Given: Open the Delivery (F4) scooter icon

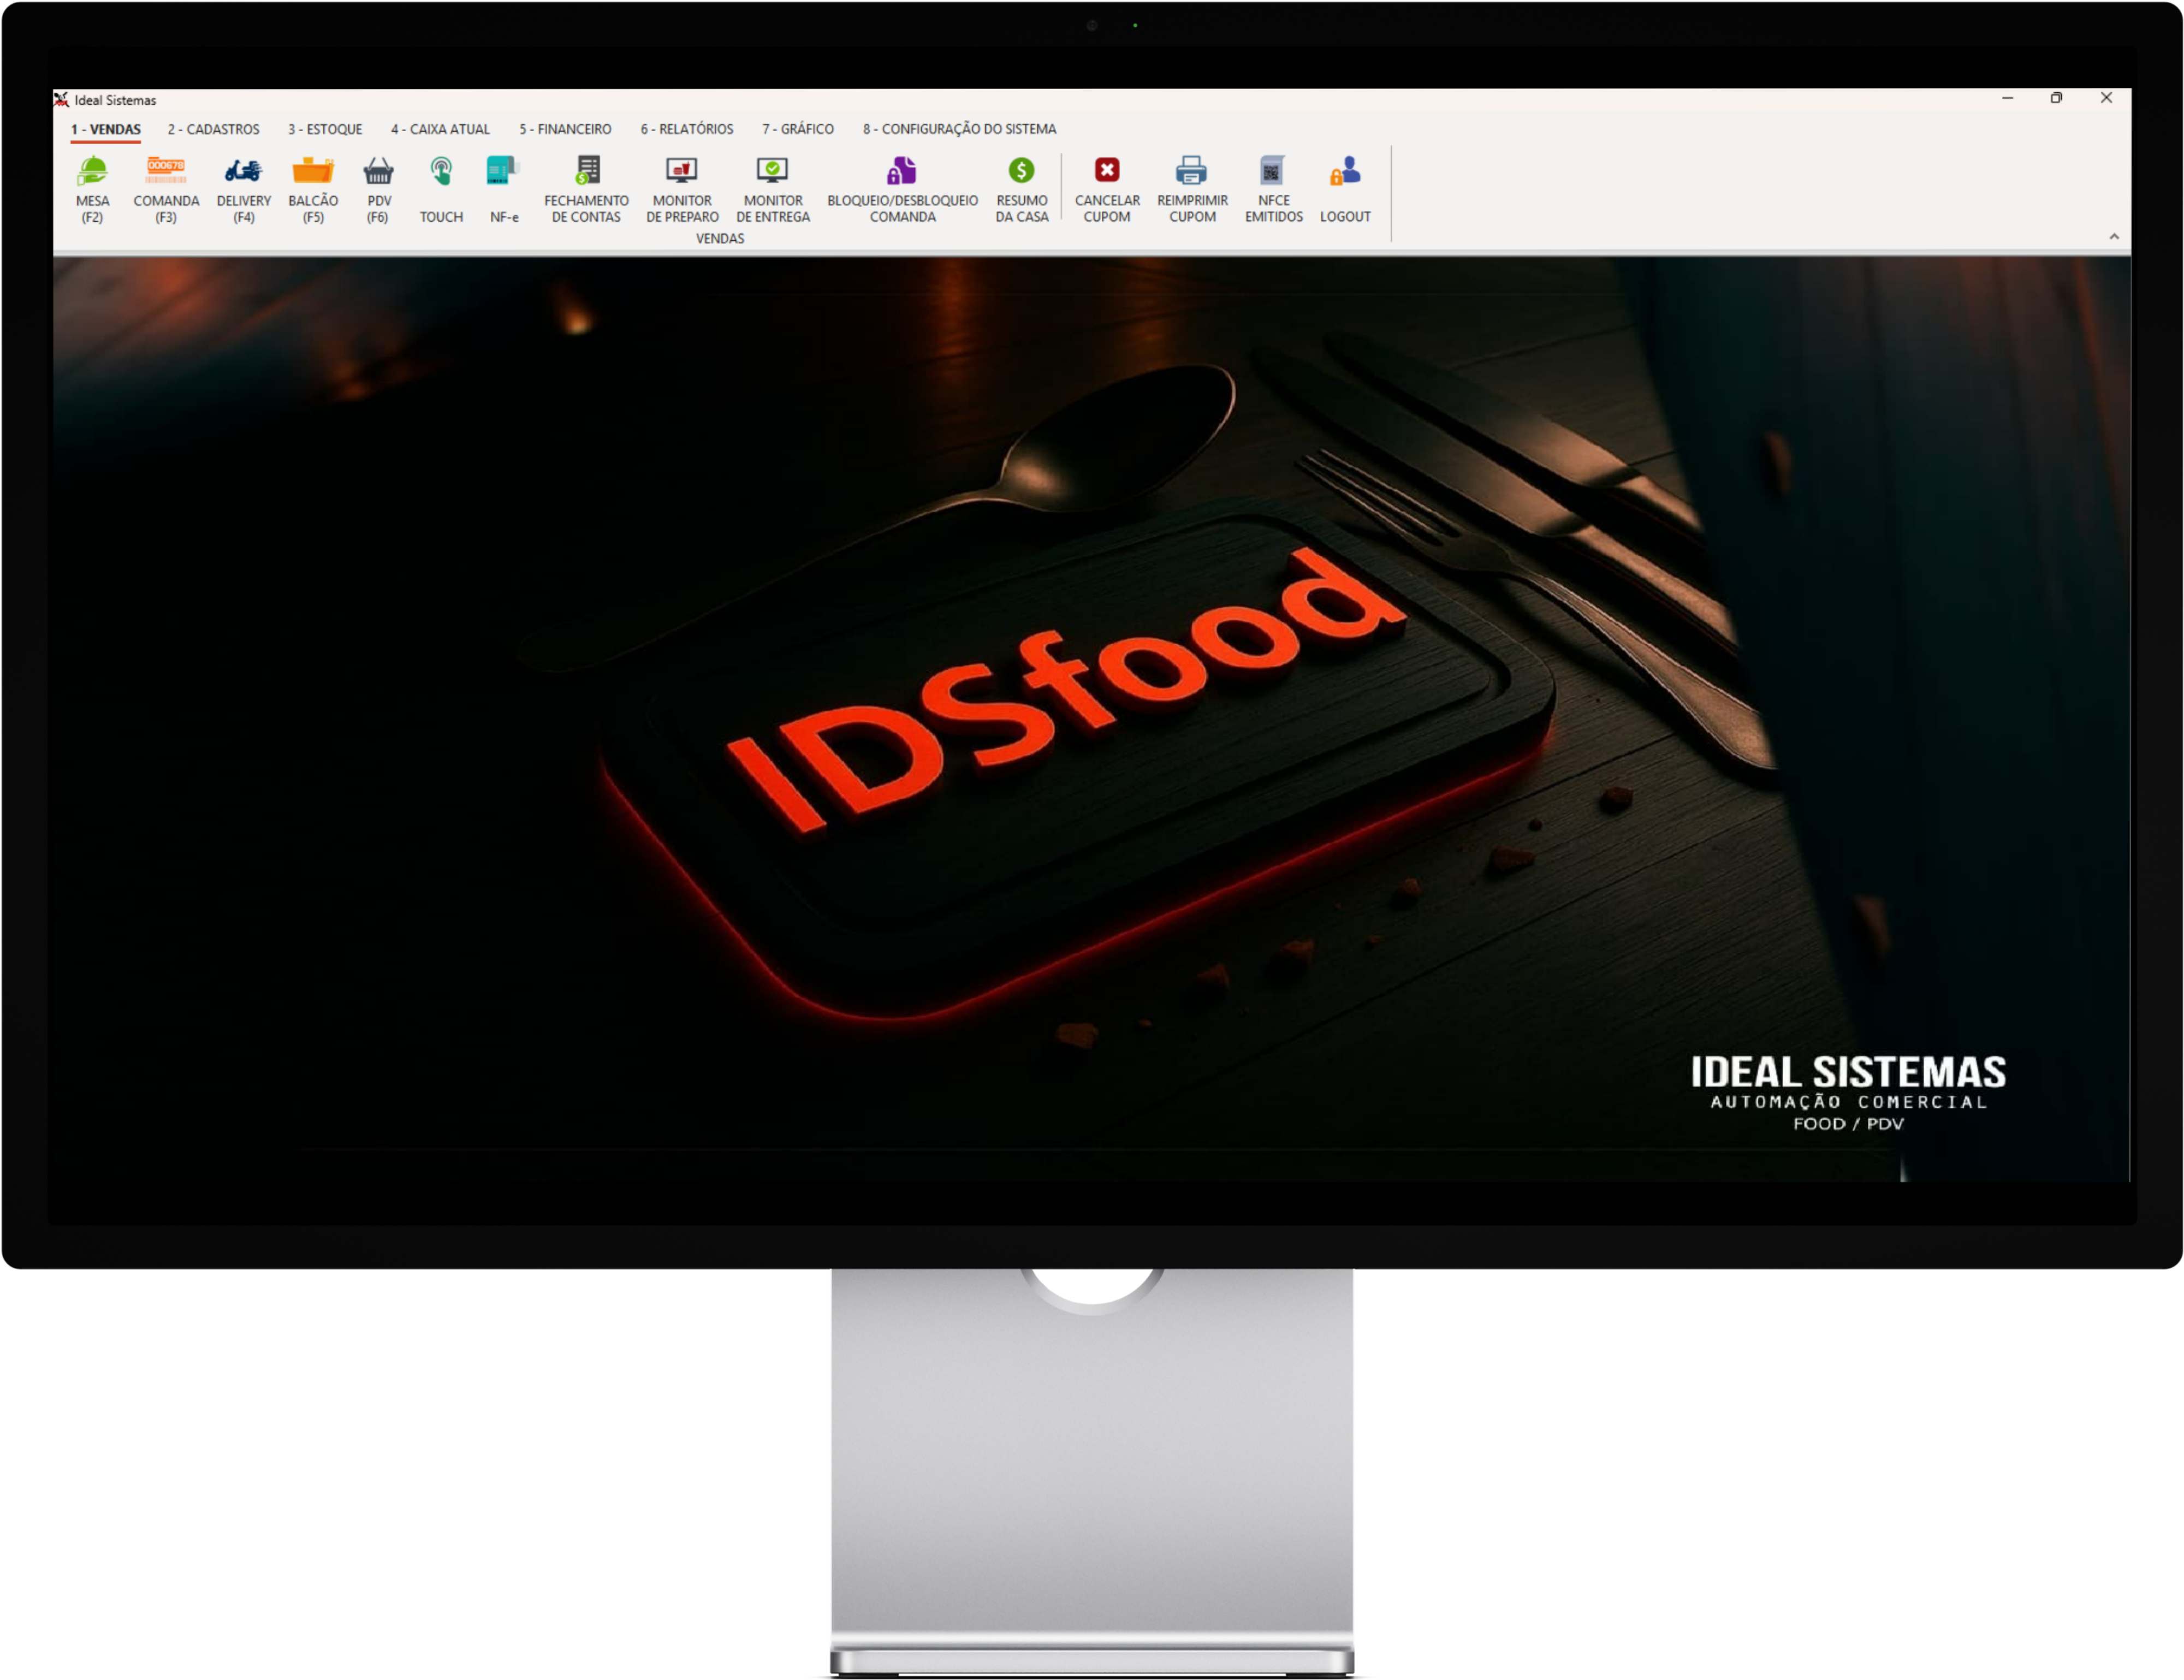Looking at the screenshot, I should click(243, 172).
